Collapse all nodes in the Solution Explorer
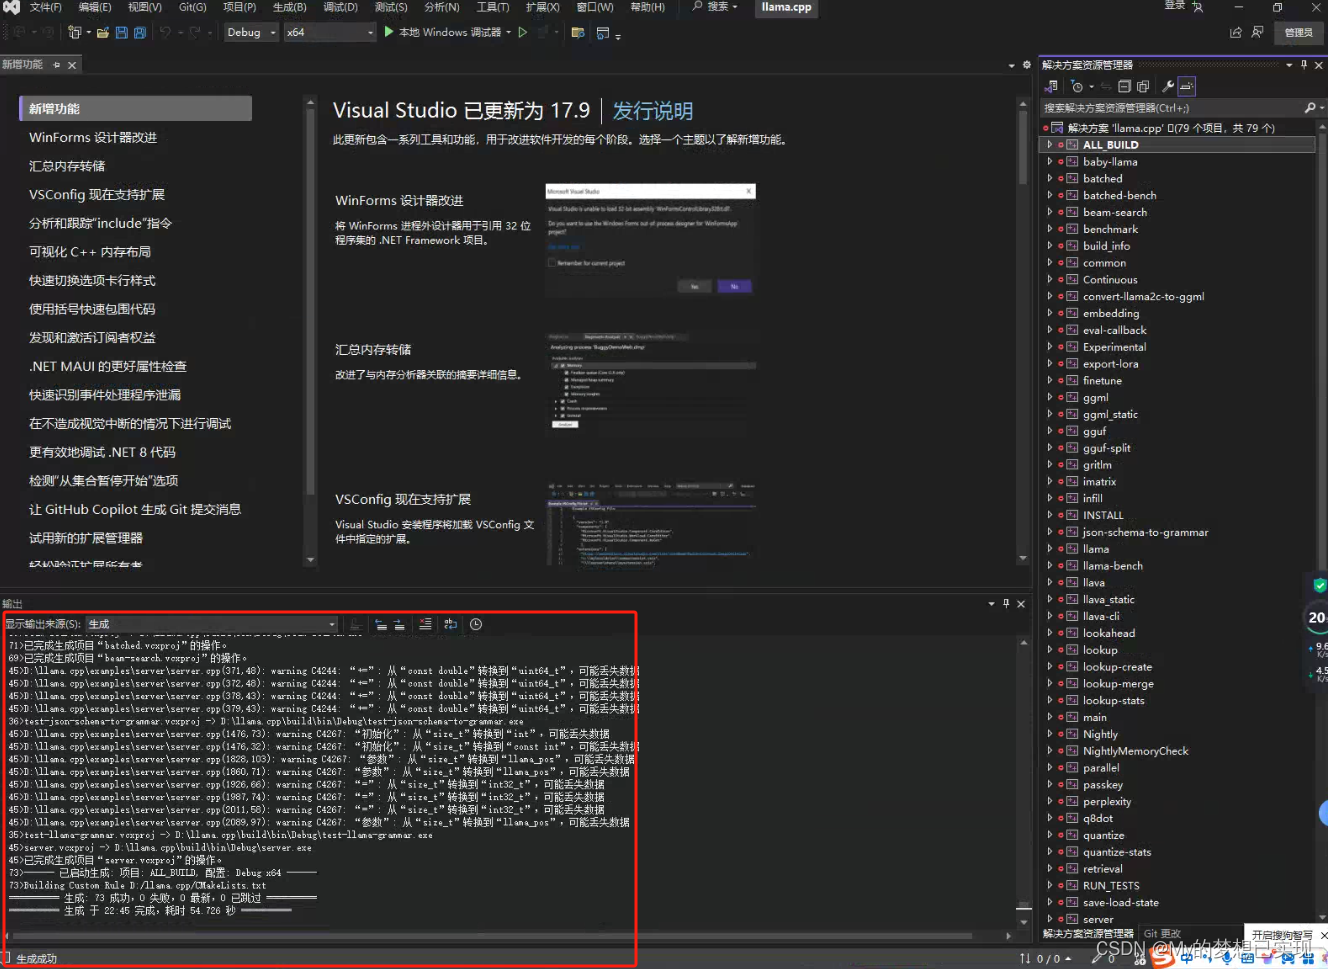The height and width of the screenshot is (969, 1328). pos(1124,87)
